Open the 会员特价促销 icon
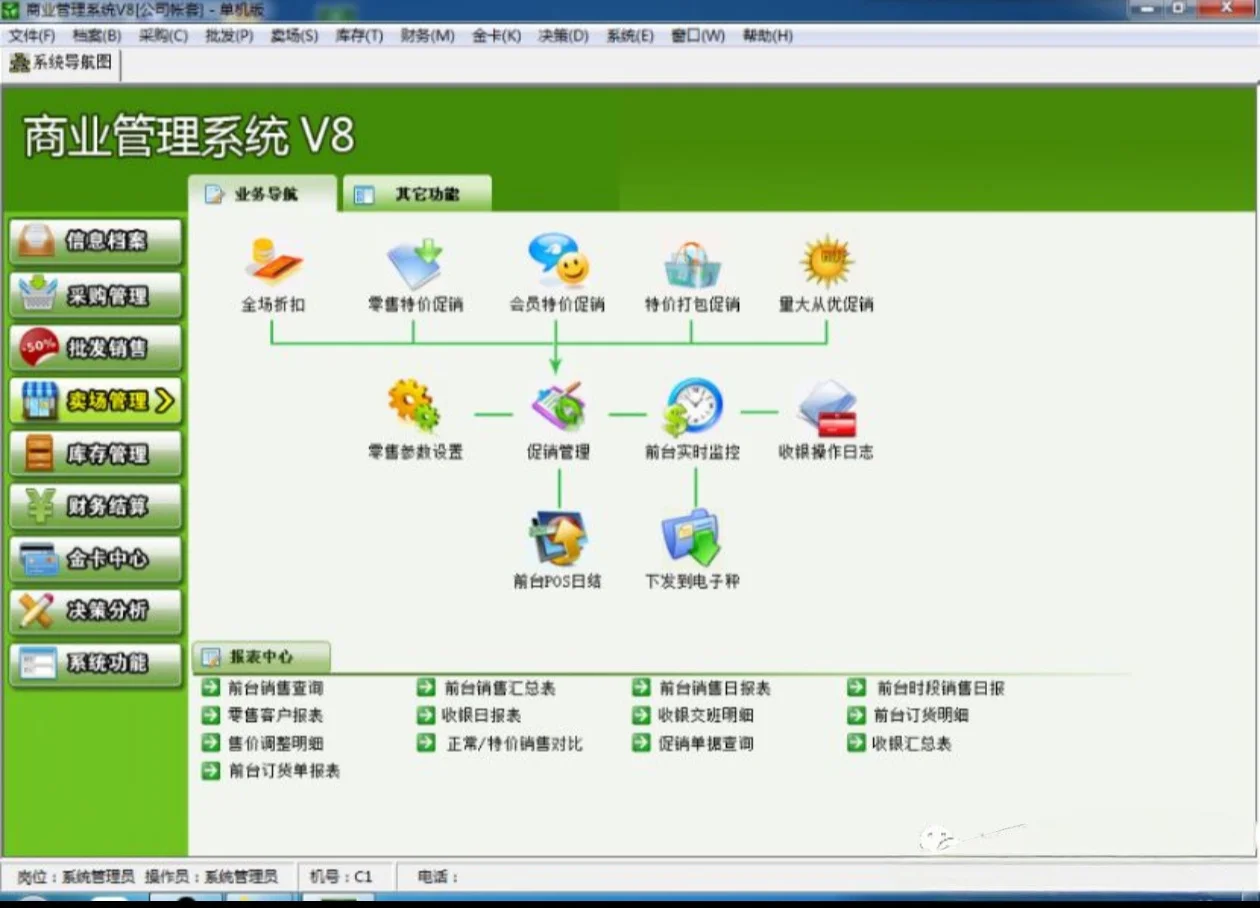 coord(557,262)
